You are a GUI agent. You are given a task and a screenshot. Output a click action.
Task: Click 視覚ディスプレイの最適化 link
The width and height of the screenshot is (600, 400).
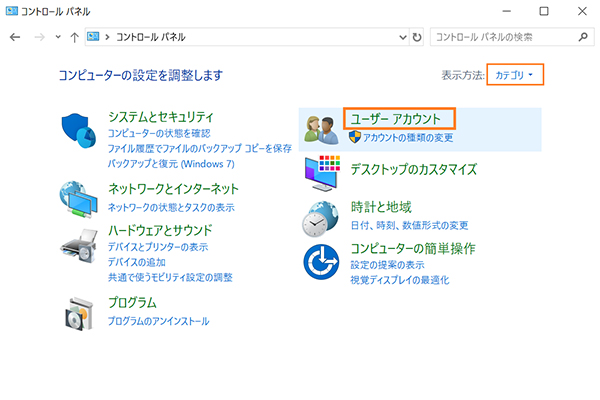(400, 280)
